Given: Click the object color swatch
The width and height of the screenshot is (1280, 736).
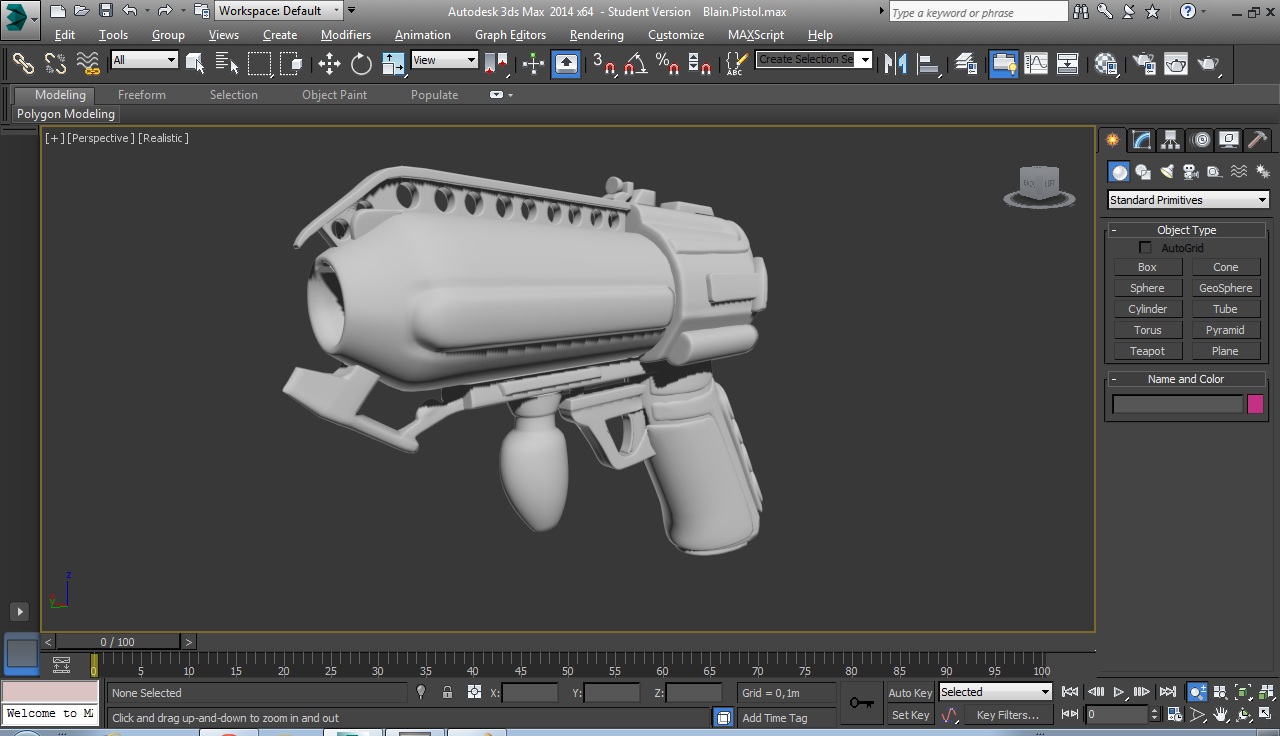Looking at the screenshot, I should [1256, 403].
